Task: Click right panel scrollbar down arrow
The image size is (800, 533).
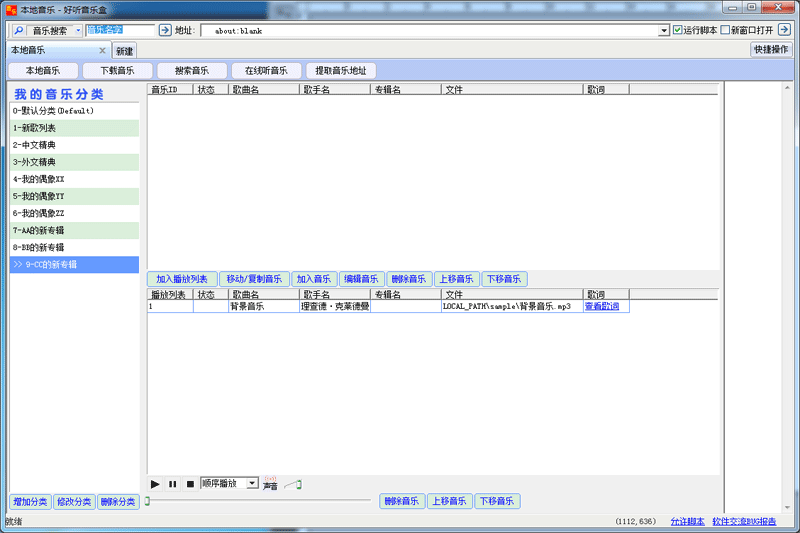Action: pyautogui.click(x=787, y=507)
